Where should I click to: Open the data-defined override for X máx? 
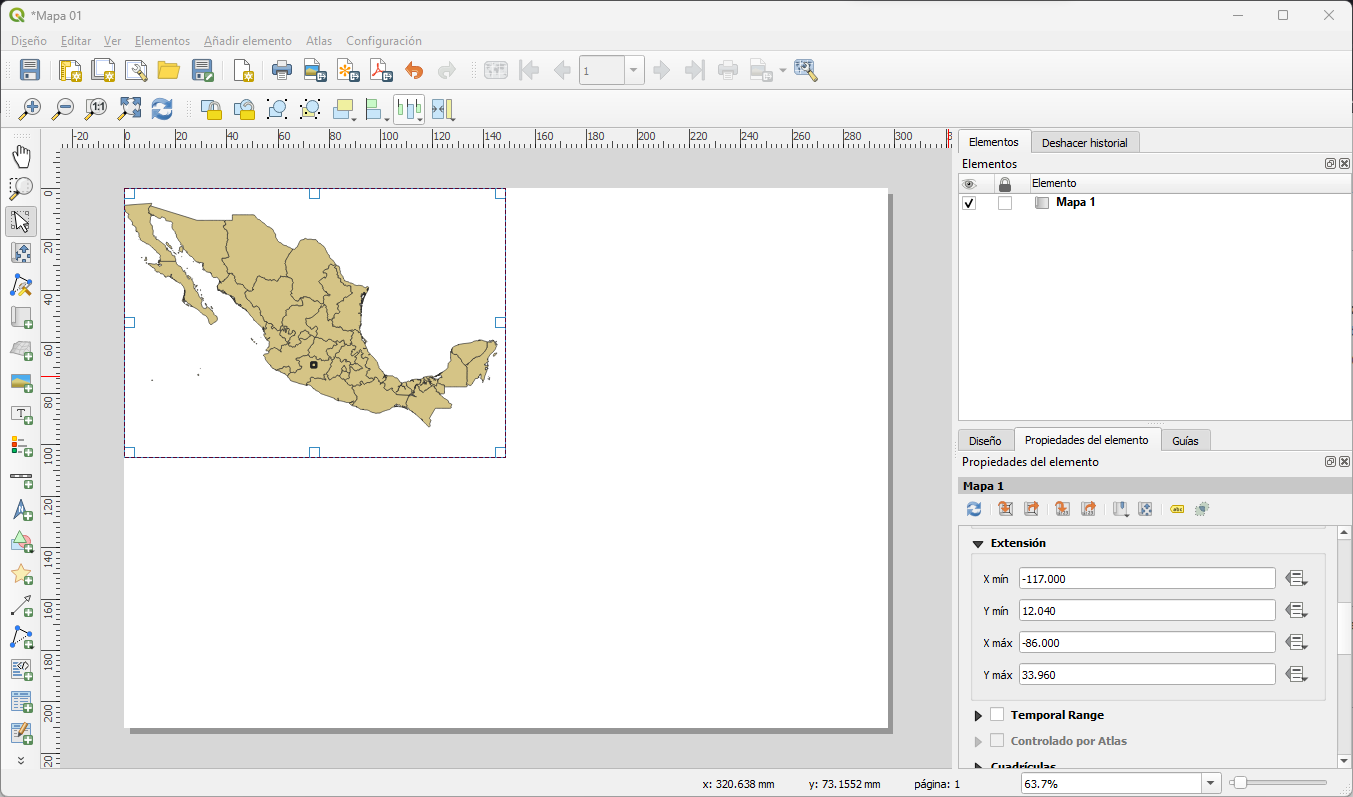tap(1297, 643)
